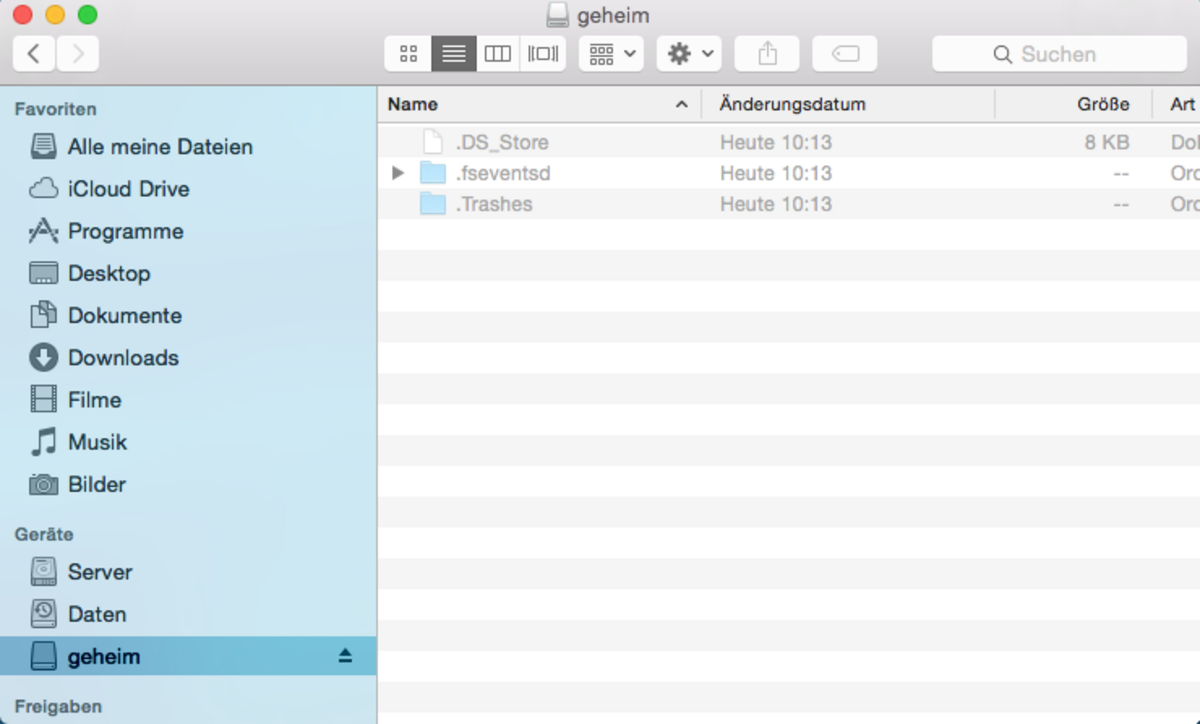
Task: Click the Share toolbar button
Action: click(x=767, y=54)
